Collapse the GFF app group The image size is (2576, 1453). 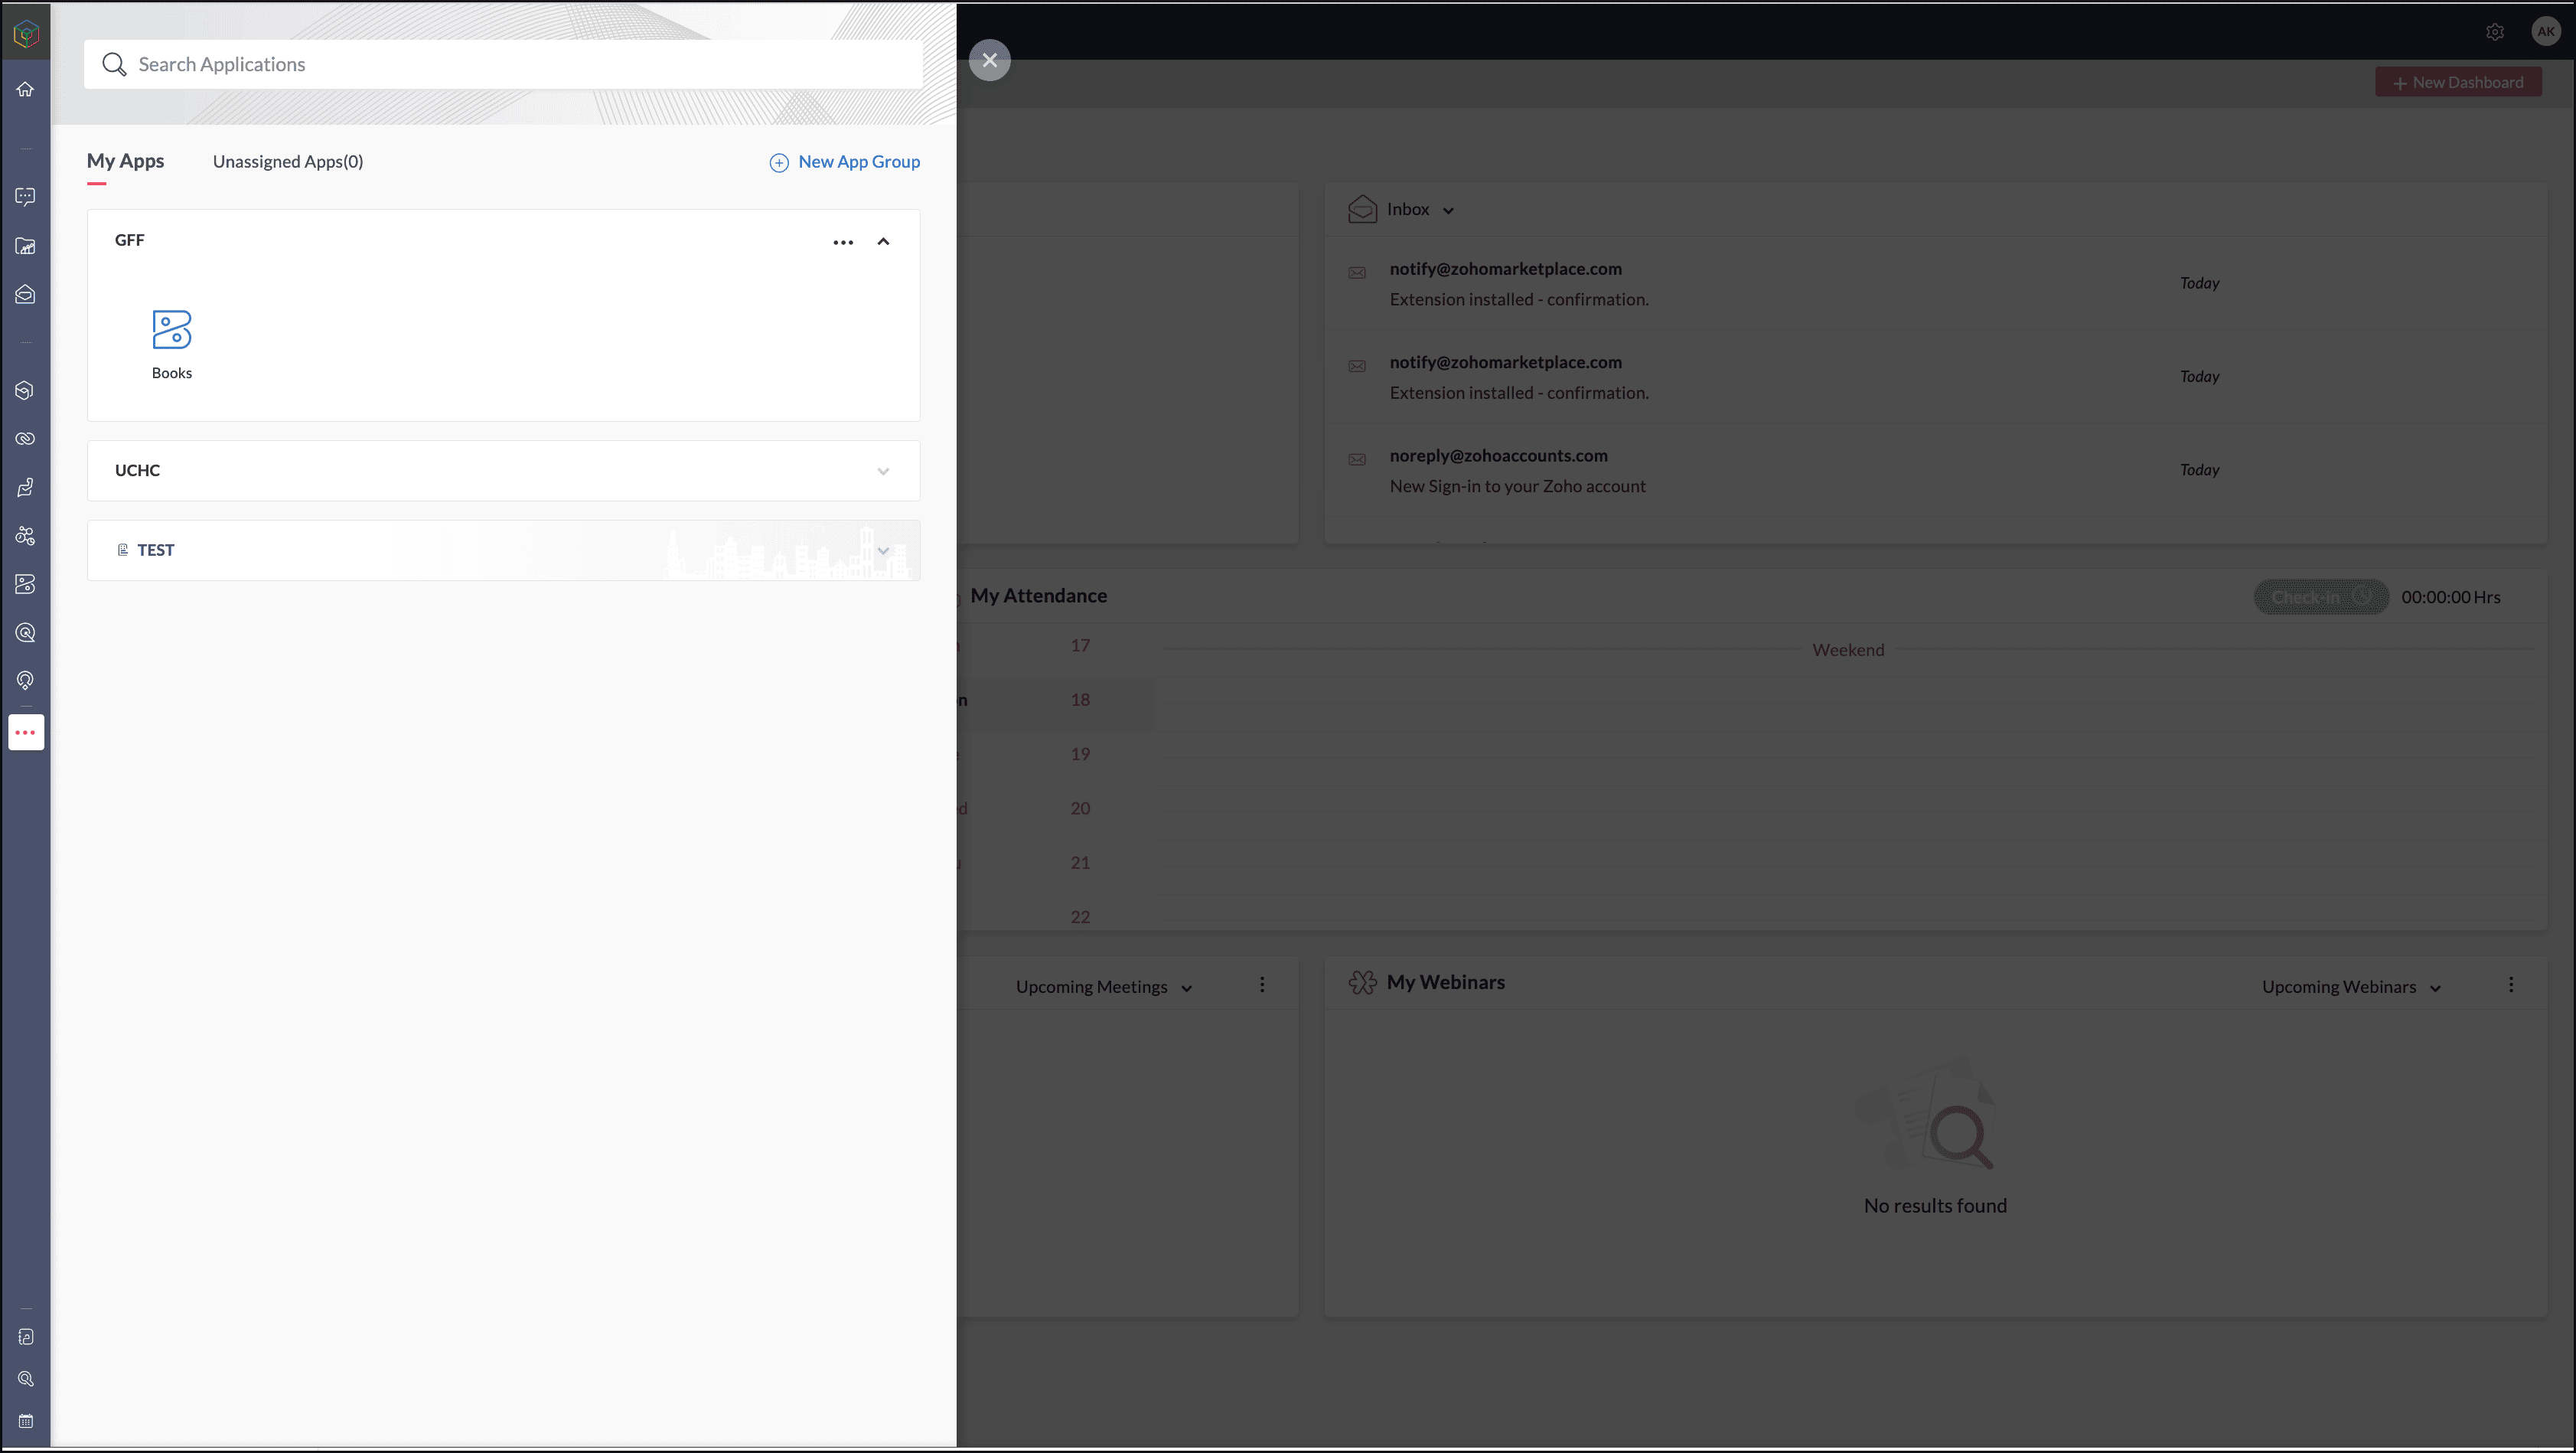(883, 242)
